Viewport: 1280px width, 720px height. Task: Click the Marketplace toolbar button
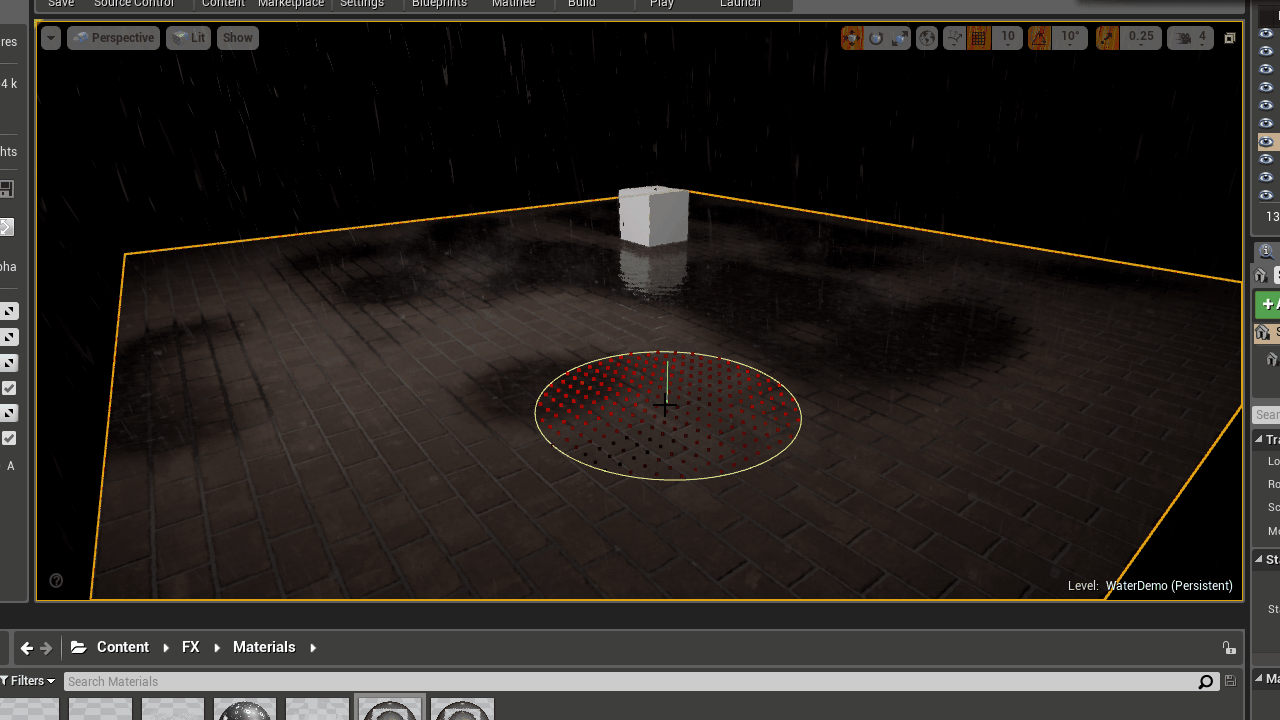pyautogui.click(x=290, y=4)
